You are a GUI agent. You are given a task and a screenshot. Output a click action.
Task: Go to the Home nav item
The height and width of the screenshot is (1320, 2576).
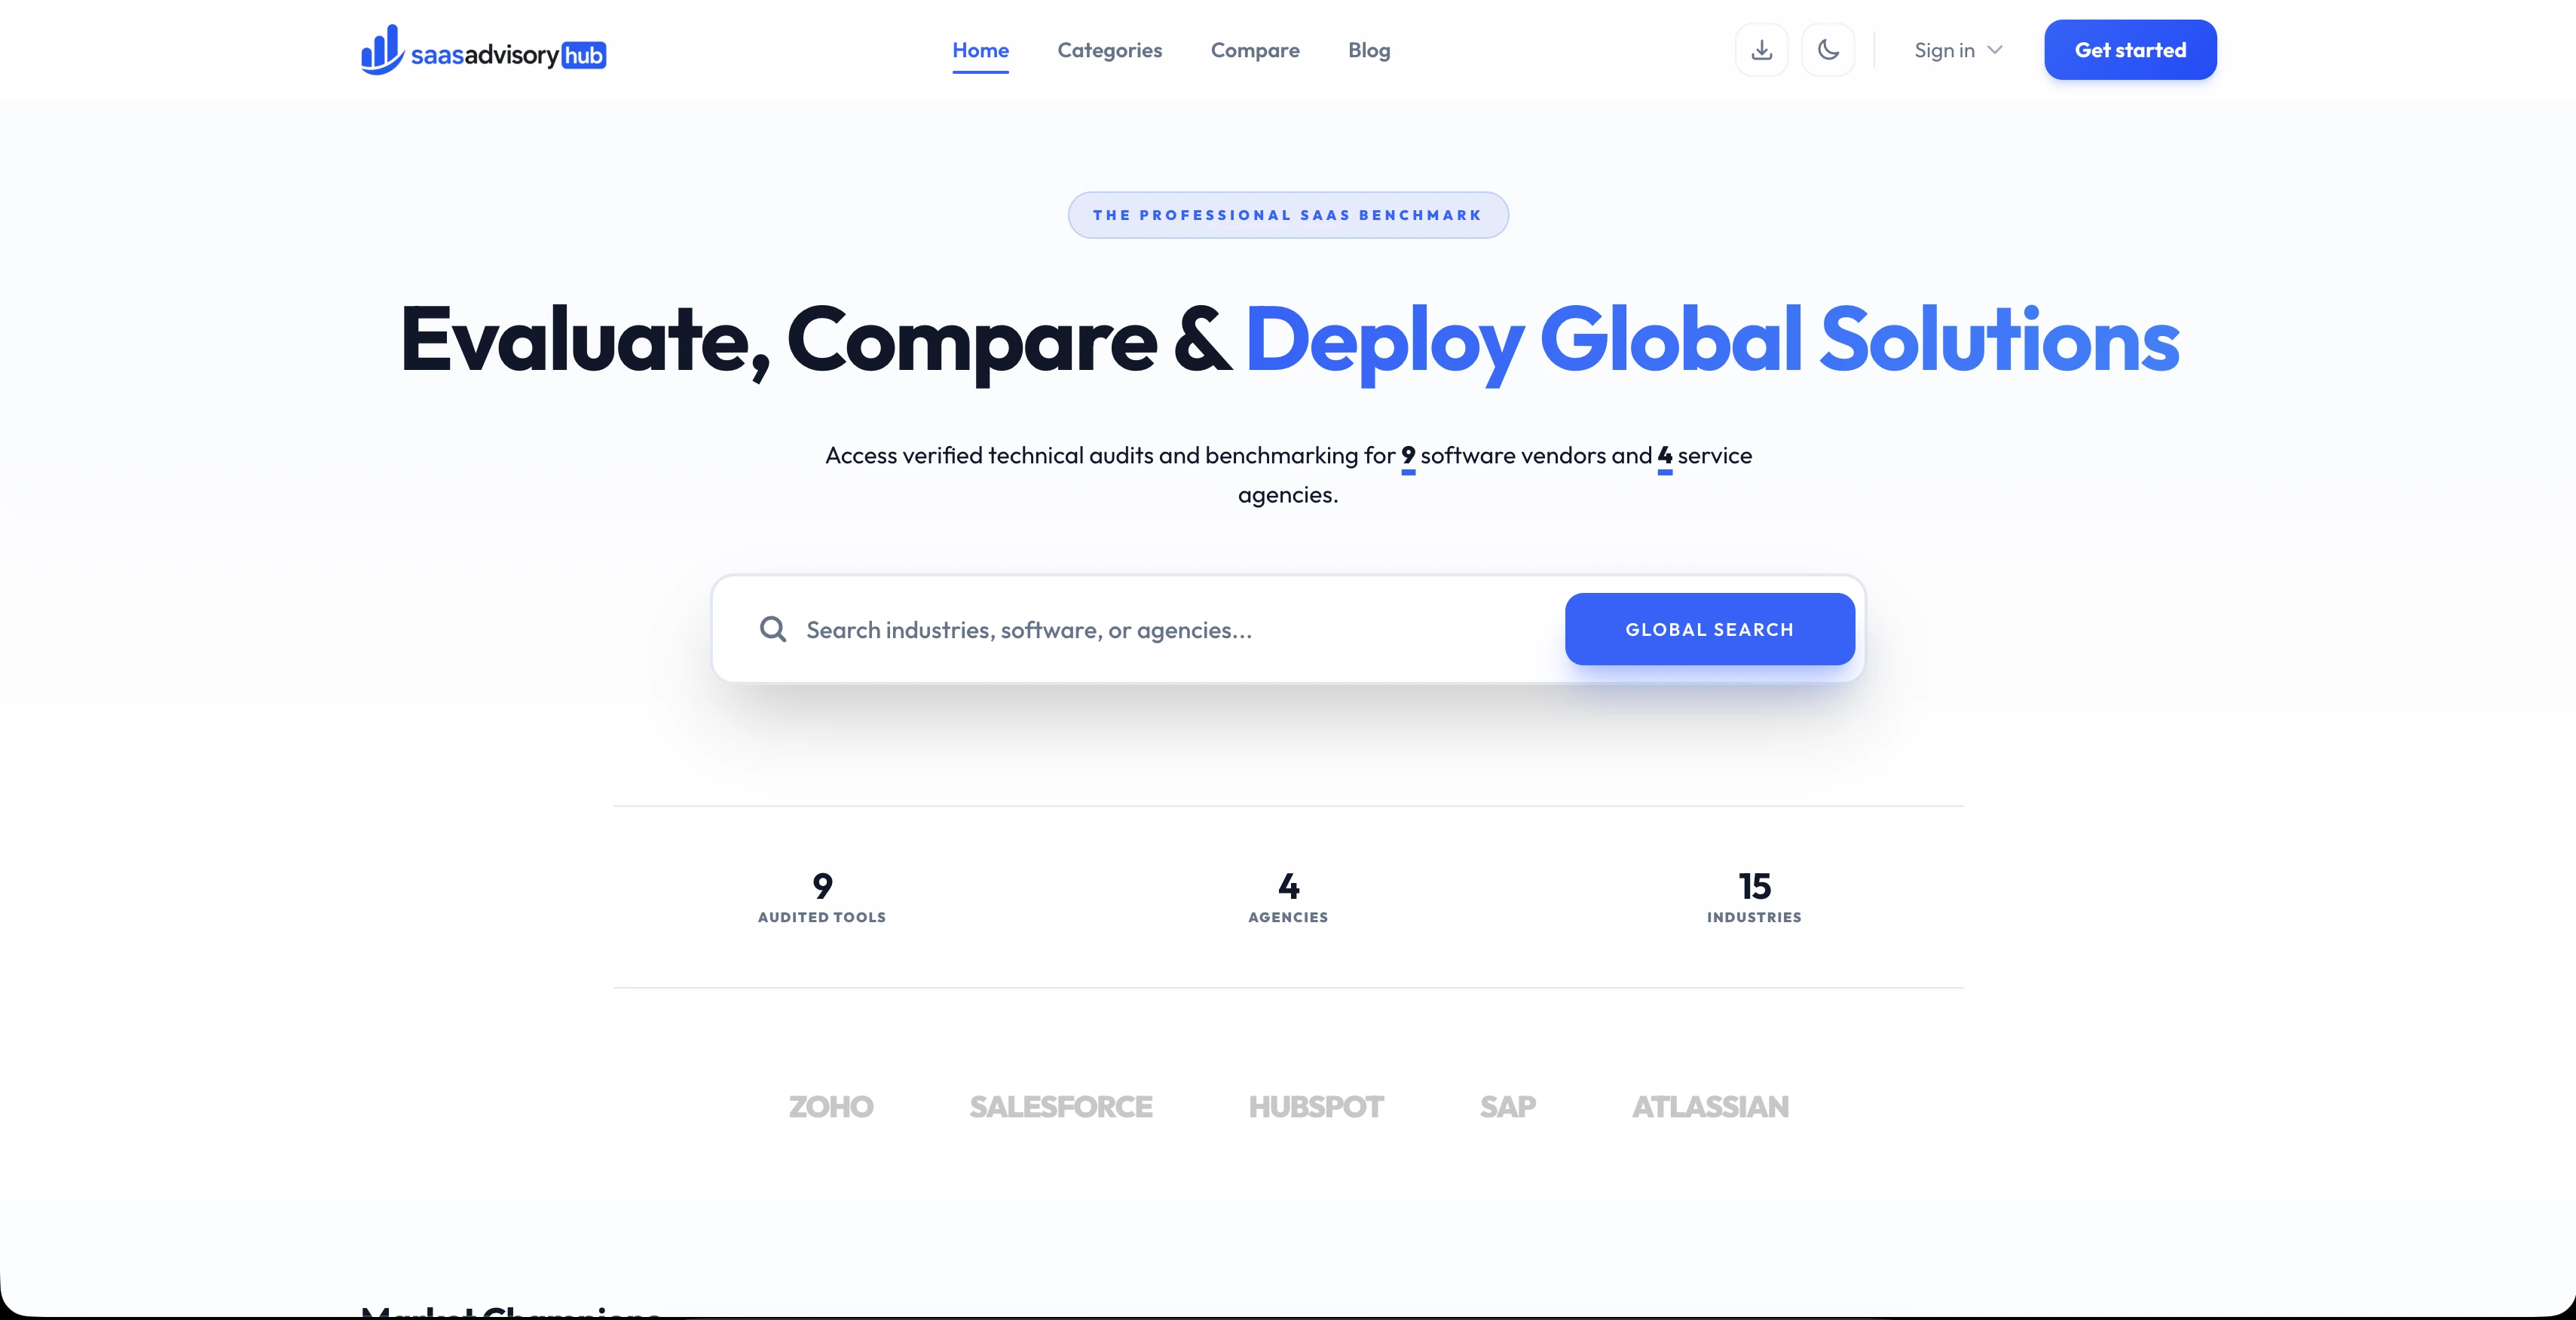click(980, 50)
